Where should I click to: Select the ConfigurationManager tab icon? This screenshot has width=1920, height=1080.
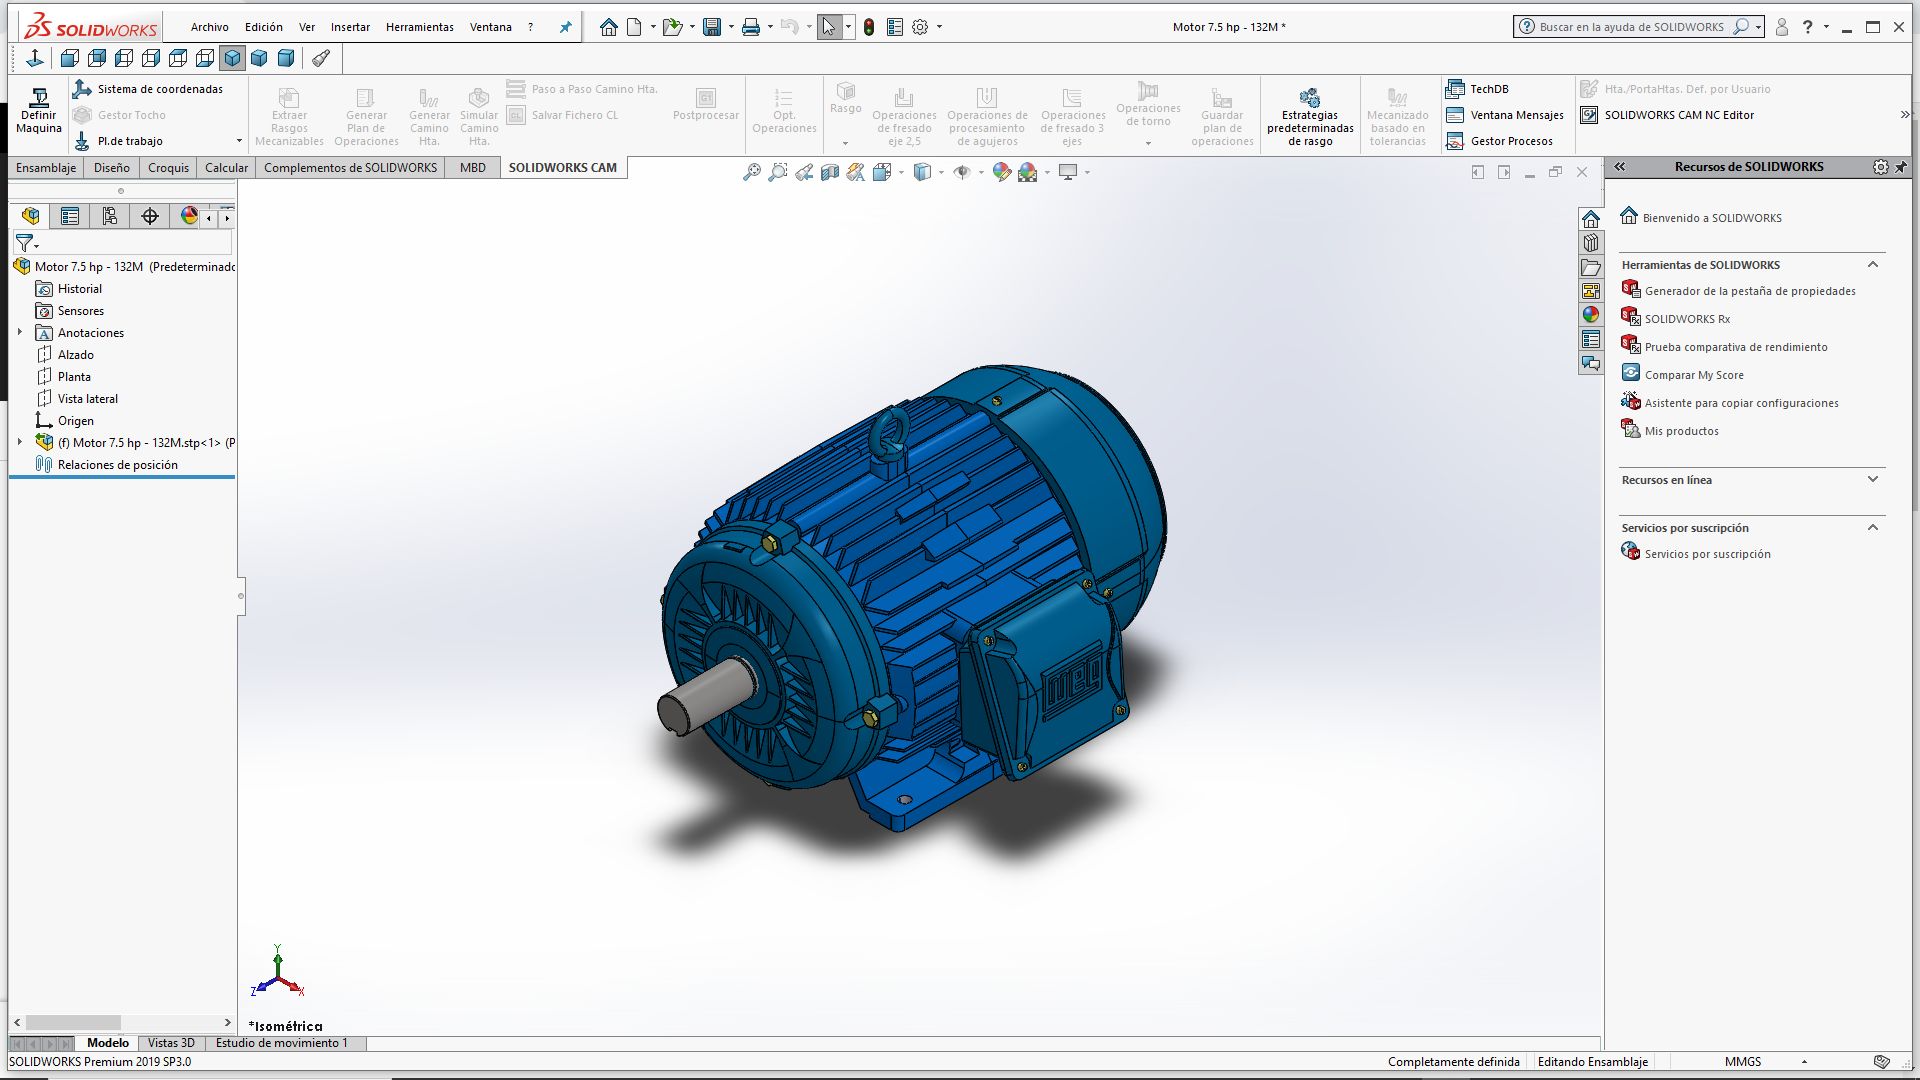[110, 216]
